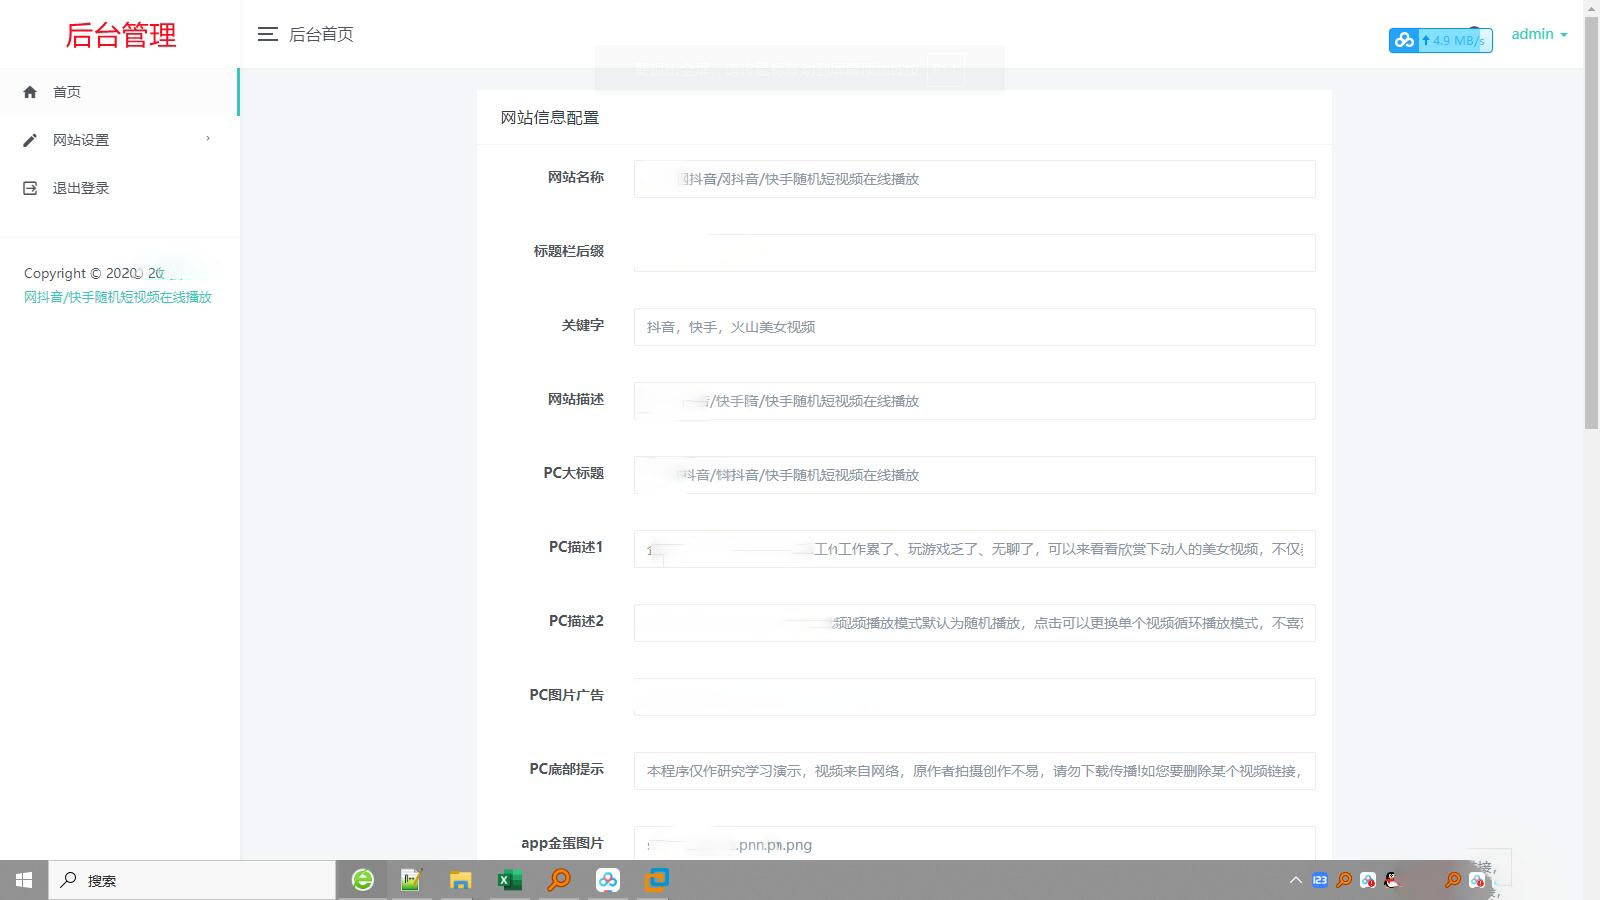Open the Baidu Netdisk taskbar icon
Viewport: 1600px width, 900px height.
[608, 880]
